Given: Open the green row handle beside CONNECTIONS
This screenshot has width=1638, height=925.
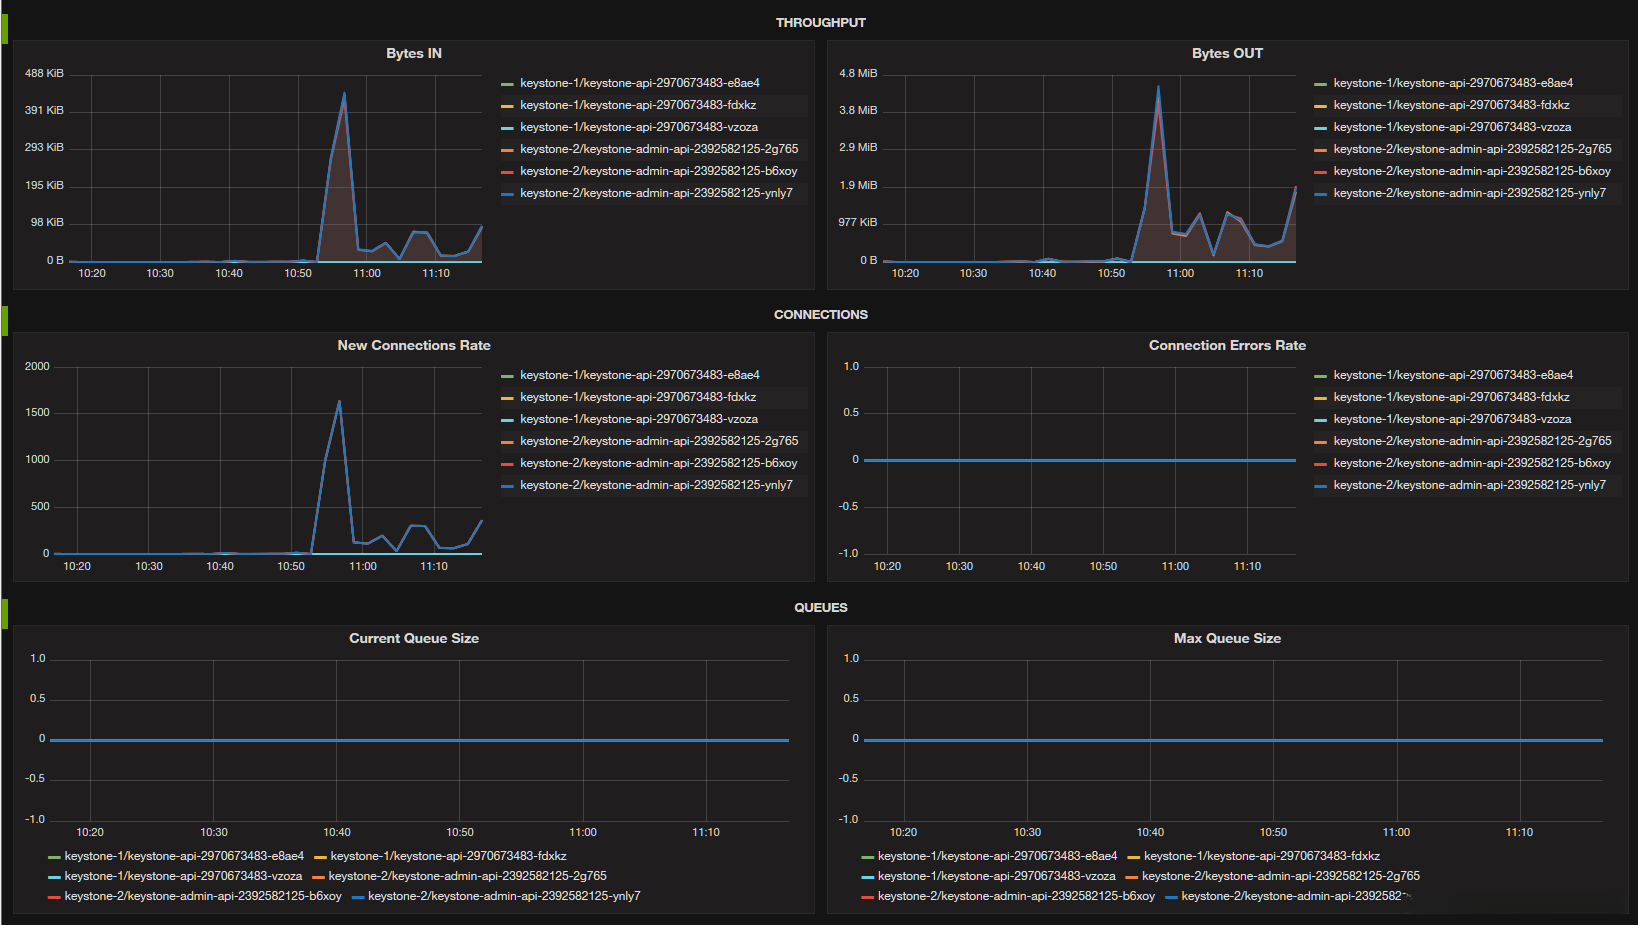Looking at the screenshot, I should [x=4, y=321].
